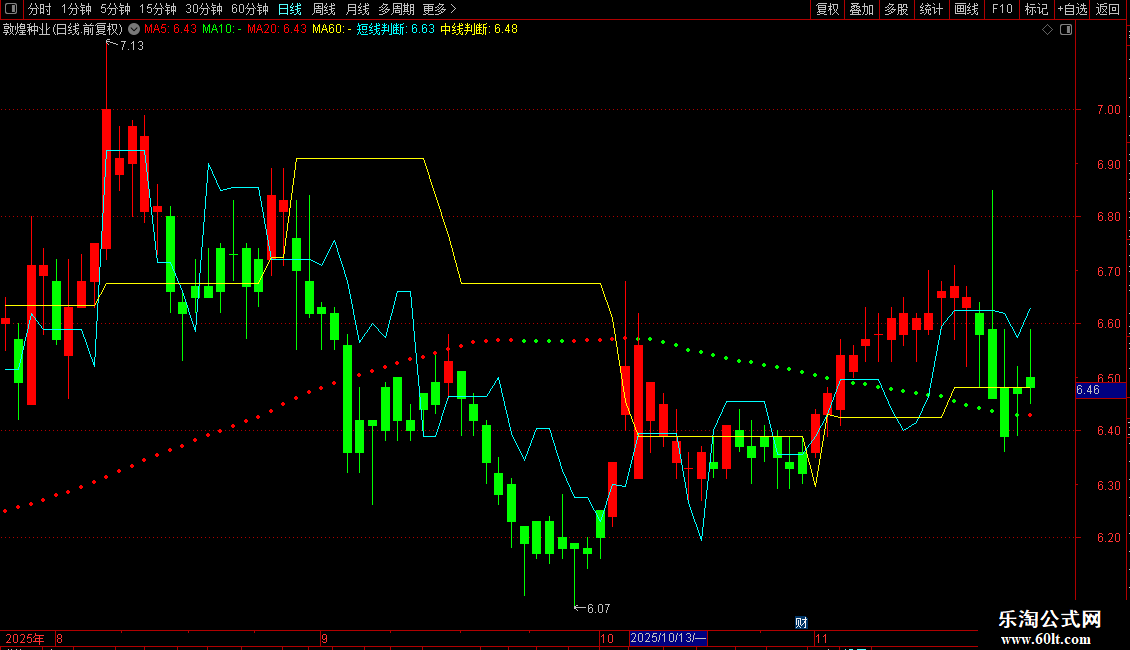
Task: Click month 9 marker on time axis
Action: pos(324,638)
